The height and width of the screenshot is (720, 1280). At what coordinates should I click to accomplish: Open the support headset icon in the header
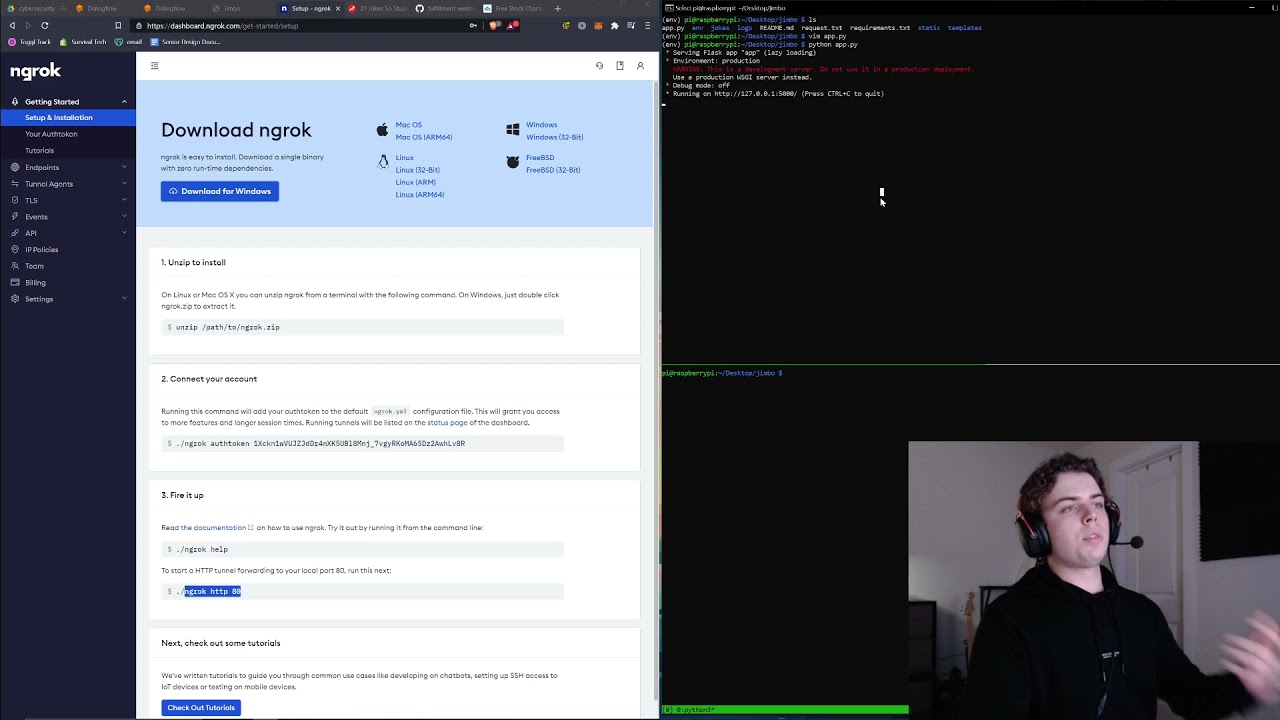599,66
